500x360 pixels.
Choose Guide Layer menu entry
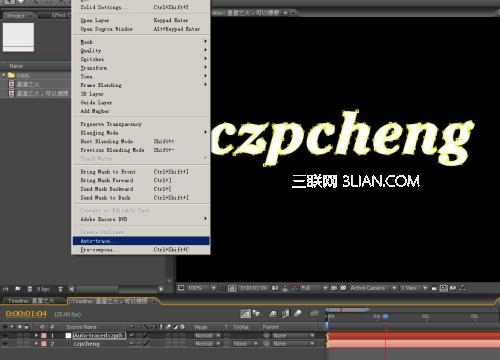click(x=141, y=103)
